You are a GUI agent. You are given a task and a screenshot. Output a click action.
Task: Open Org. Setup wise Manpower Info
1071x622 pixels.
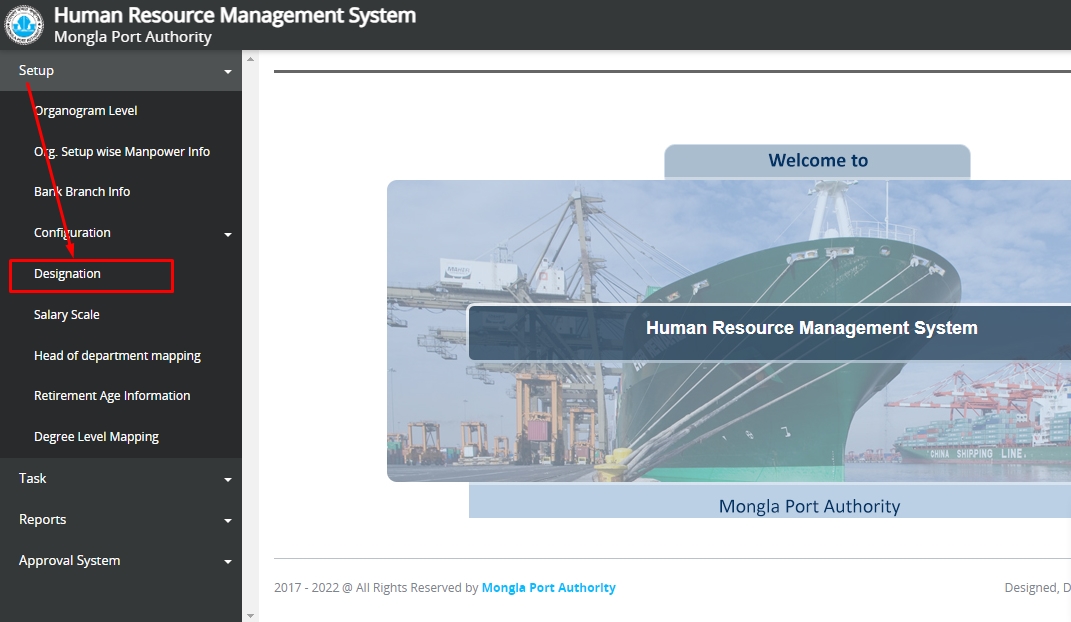122,152
